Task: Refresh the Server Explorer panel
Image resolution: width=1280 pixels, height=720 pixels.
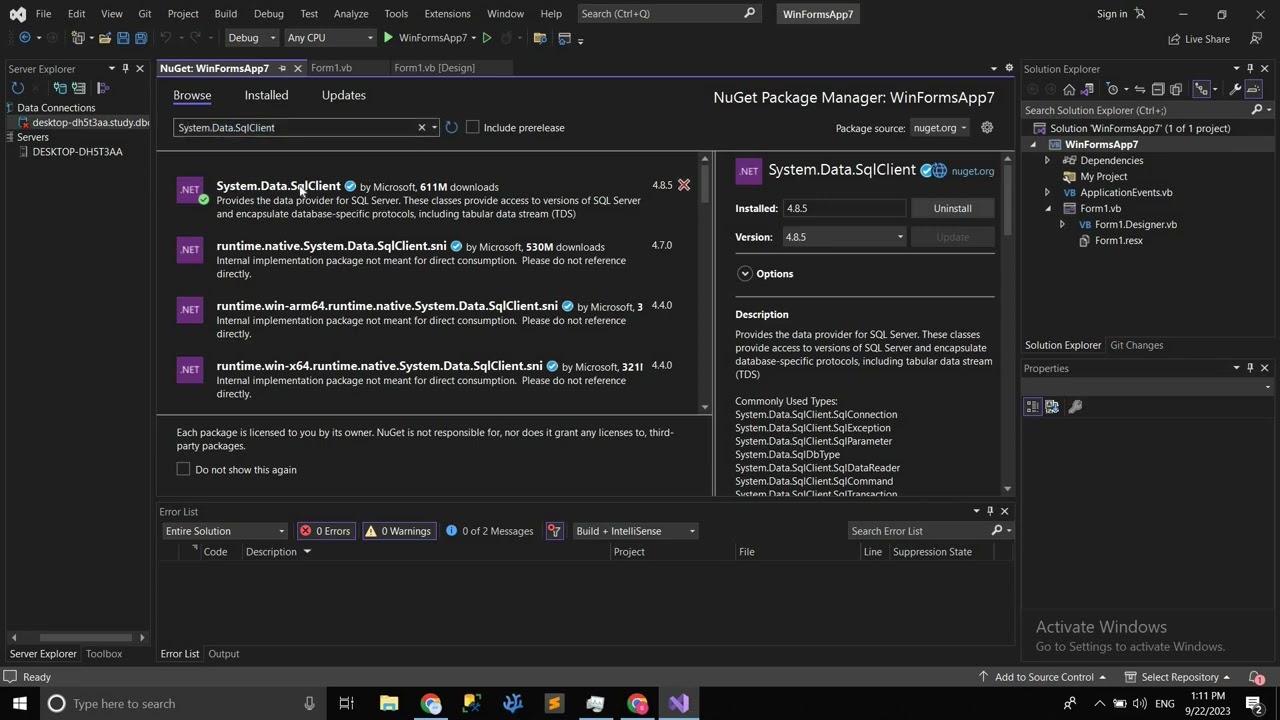Action: [17, 88]
